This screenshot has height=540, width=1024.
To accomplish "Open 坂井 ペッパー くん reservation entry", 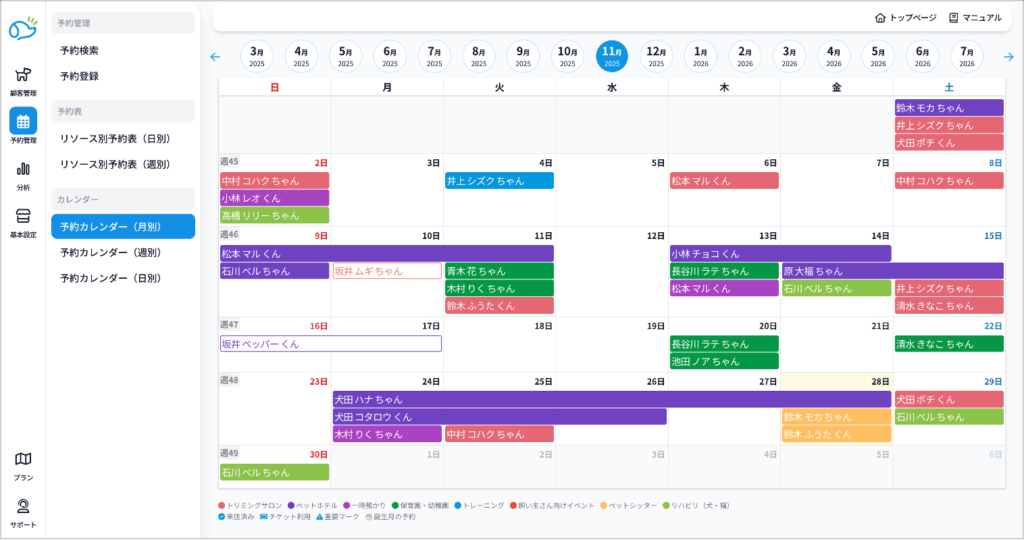I will pos(330,344).
